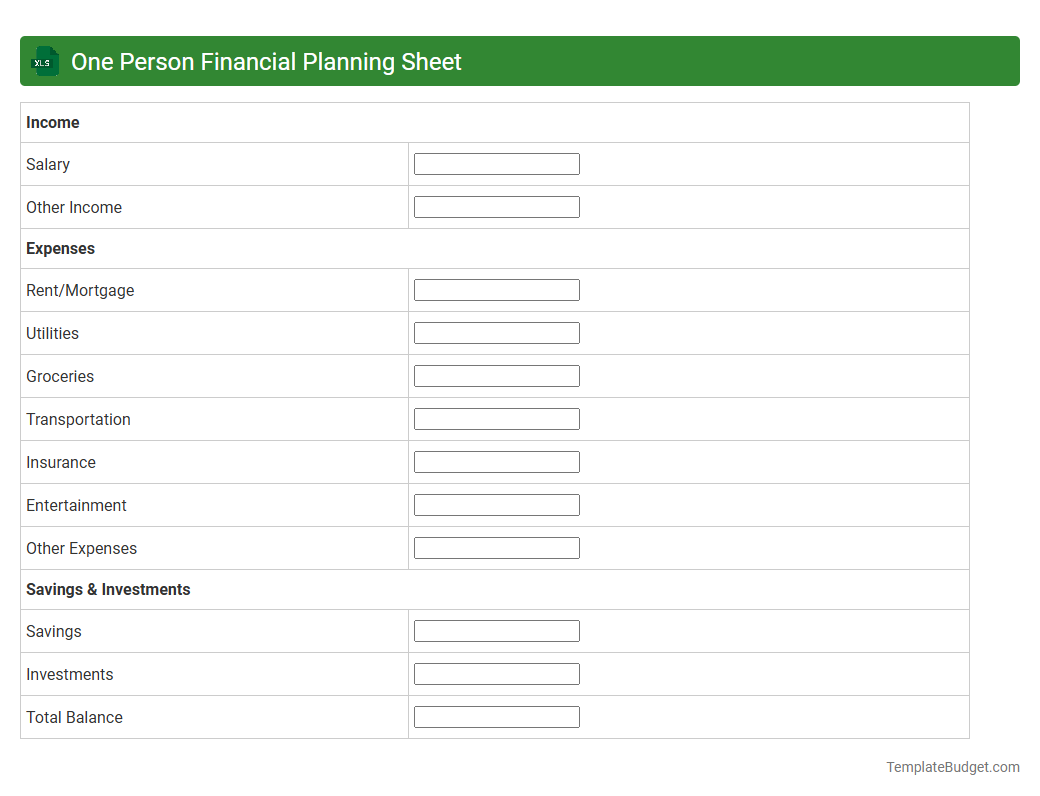Click the Income section header

click(x=53, y=122)
